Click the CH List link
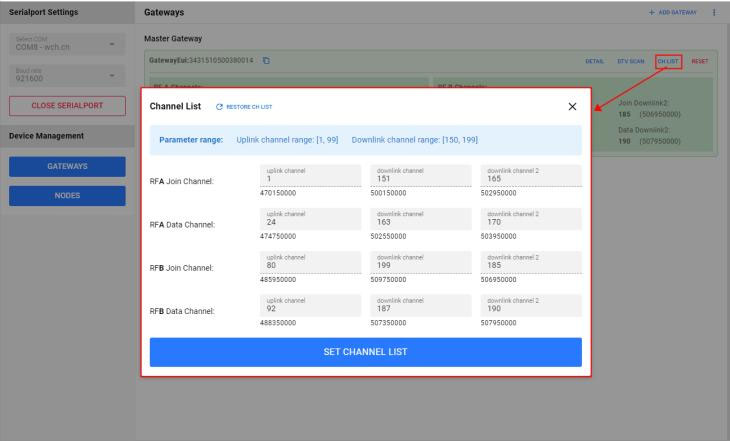The width and height of the screenshot is (730, 441). point(668,62)
